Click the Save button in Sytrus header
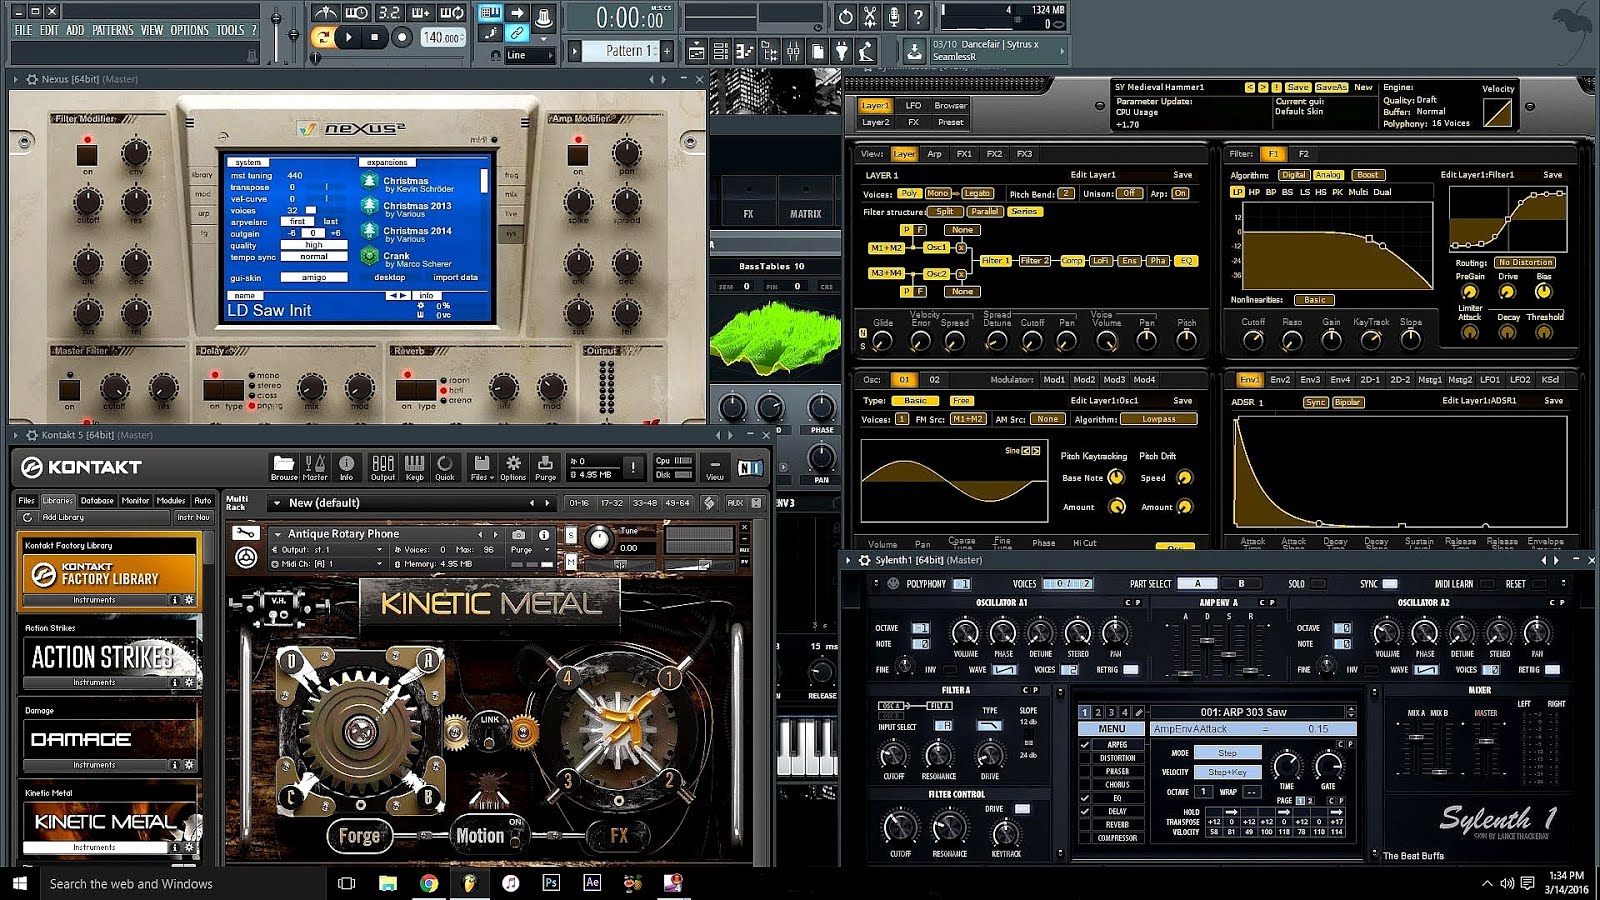Image resolution: width=1600 pixels, height=900 pixels. coord(1298,87)
